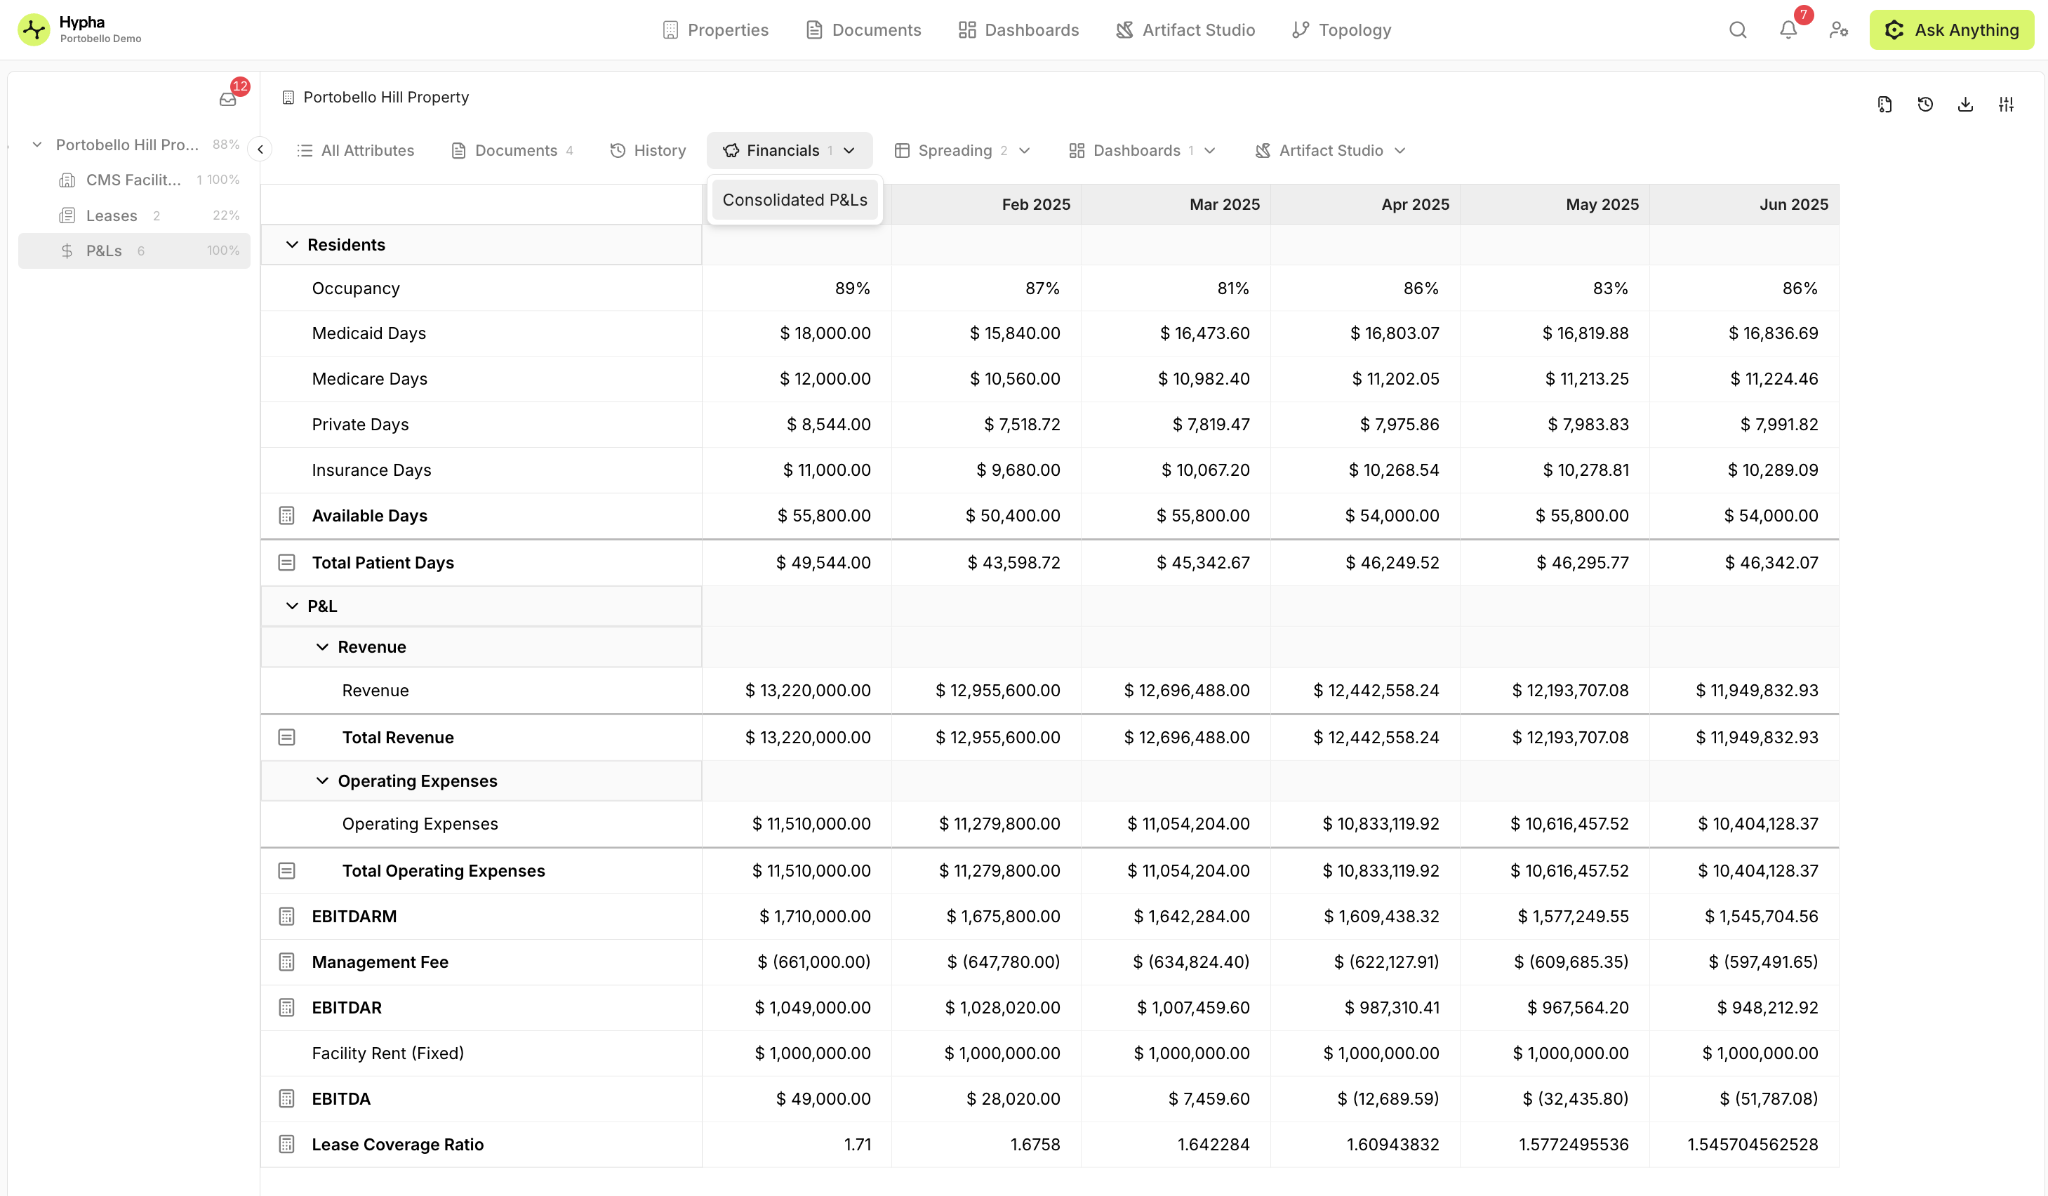Go to Artifact Studio in the top navigation

click(1186, 30)
